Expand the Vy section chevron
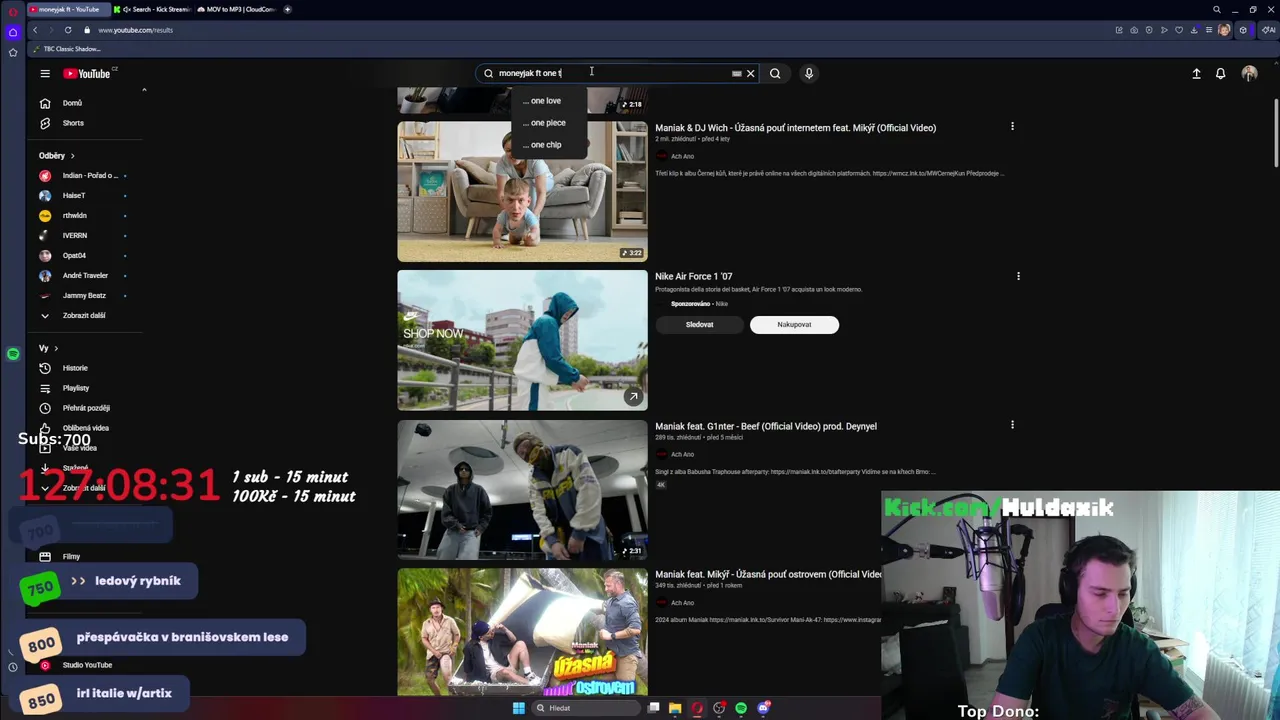1280x720 pixels. click(56, 348)
